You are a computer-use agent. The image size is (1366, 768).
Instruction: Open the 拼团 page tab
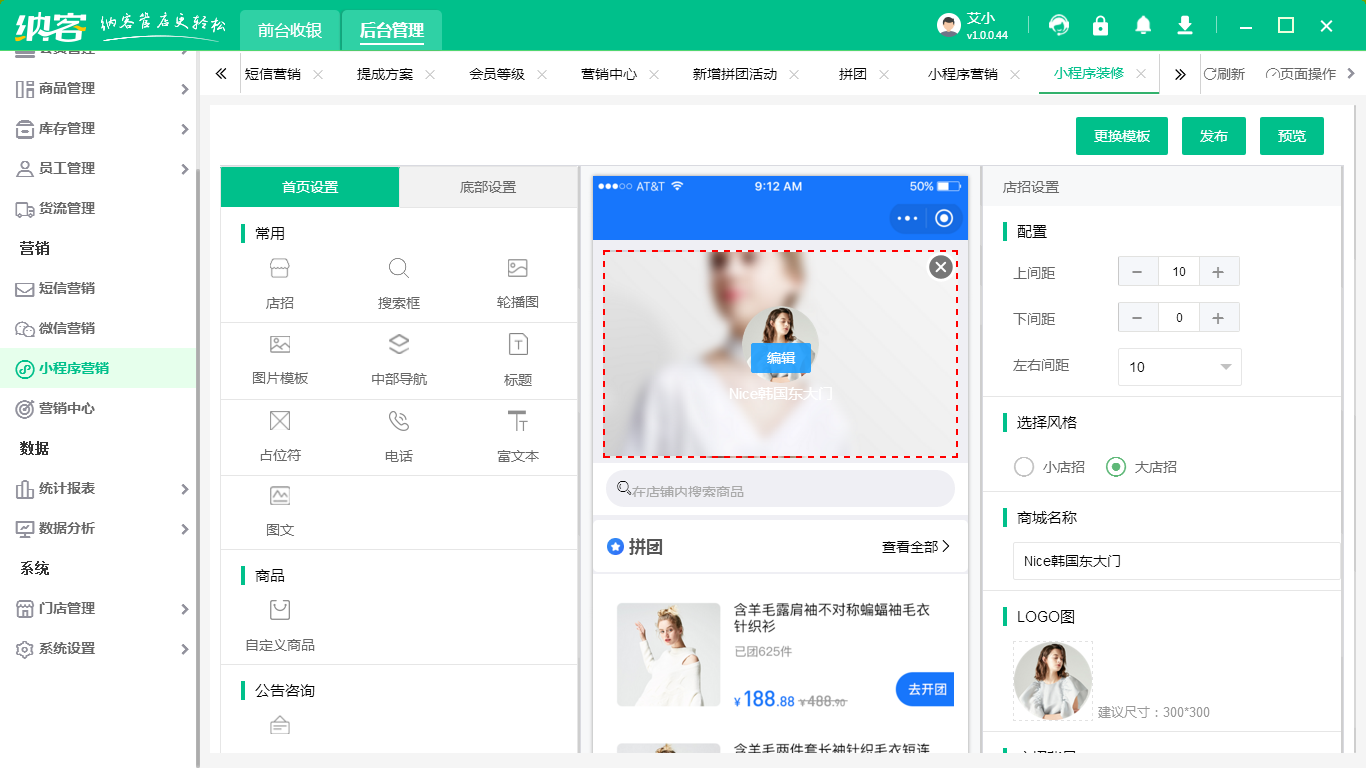853,74
